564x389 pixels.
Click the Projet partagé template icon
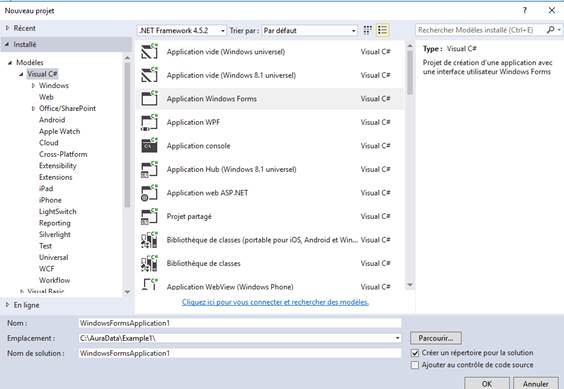pos(149,216)
